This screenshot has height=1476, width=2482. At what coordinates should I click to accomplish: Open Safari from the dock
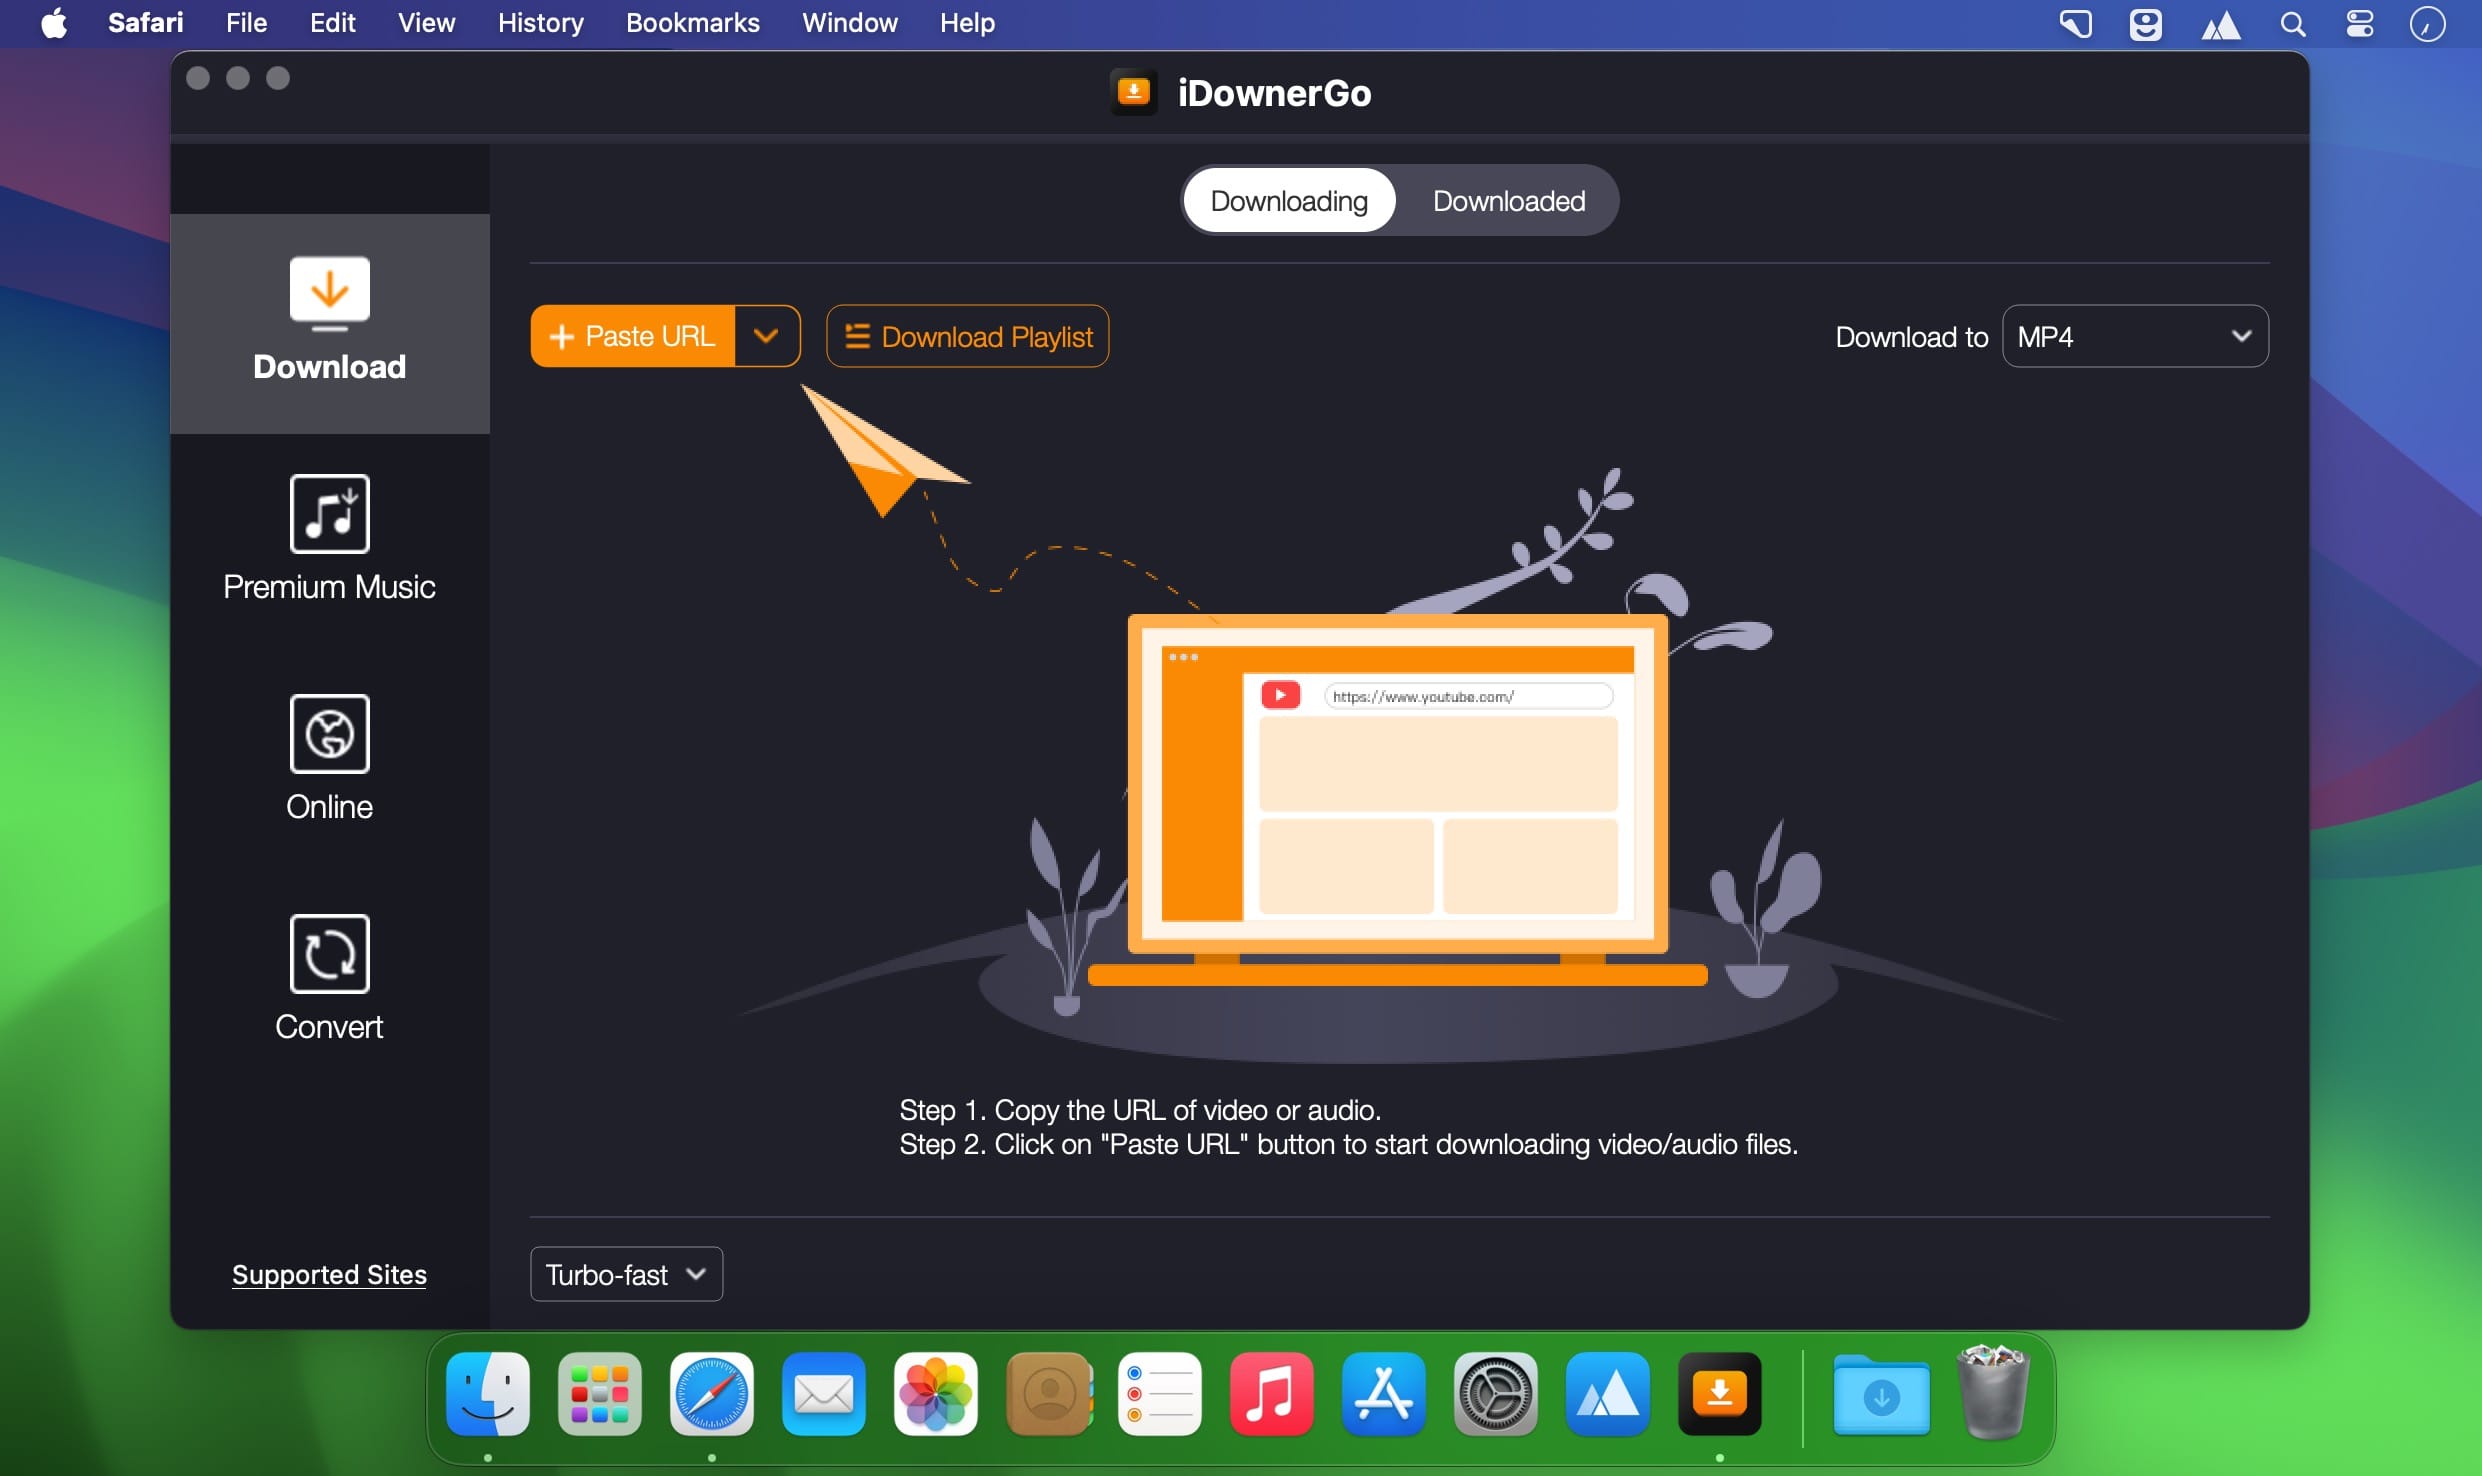(711, 1394)
